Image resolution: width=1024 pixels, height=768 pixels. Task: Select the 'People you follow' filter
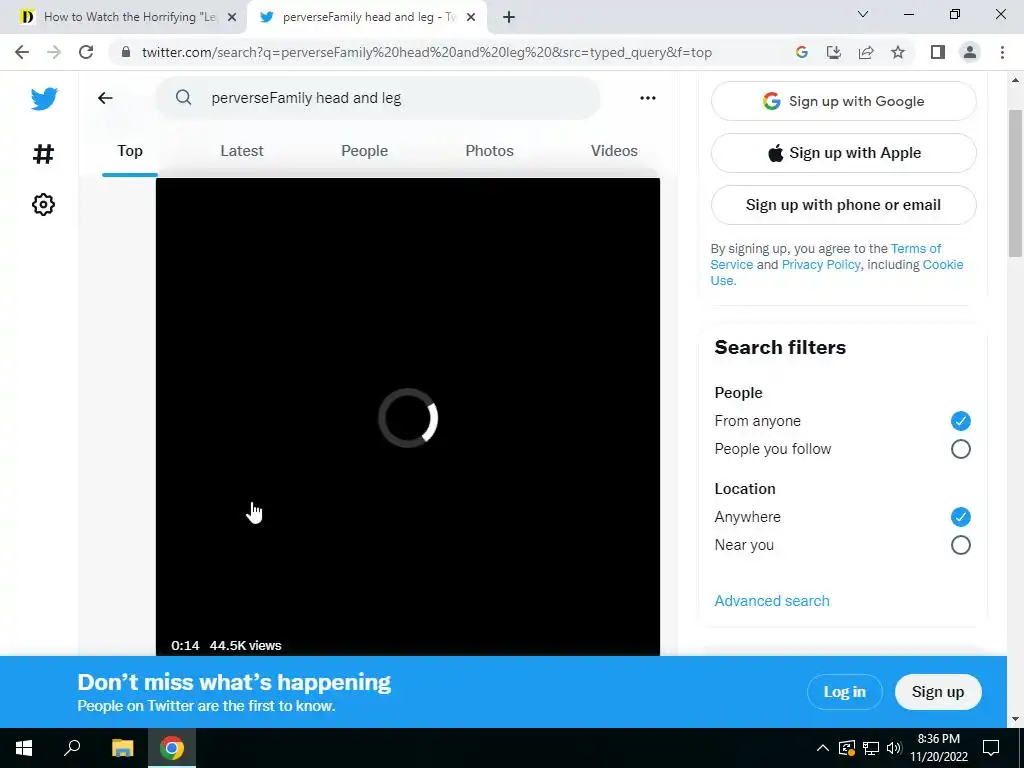point(960,449)
